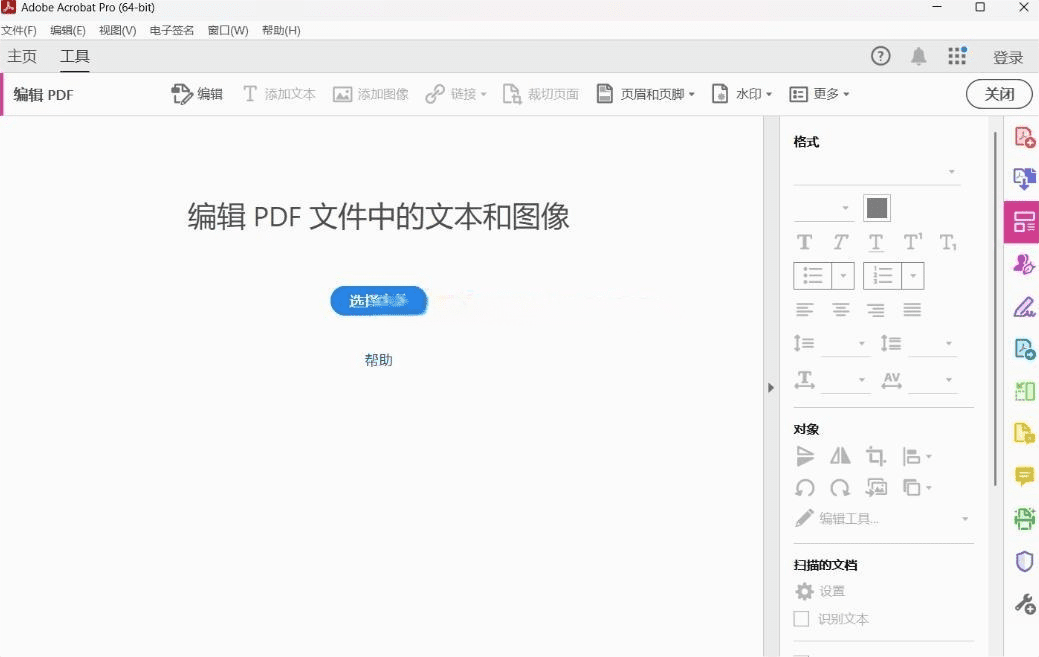Viewport: 1039px width, 657px height.
Task: Toggle superscript formatting
Action: pos(912,242)
